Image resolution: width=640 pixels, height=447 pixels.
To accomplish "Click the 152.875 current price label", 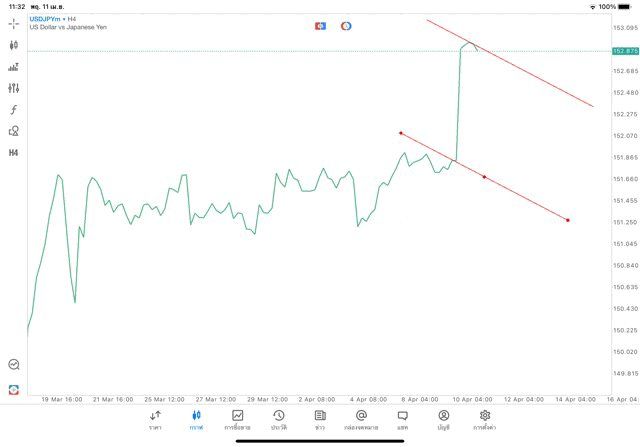I will 626,51.
